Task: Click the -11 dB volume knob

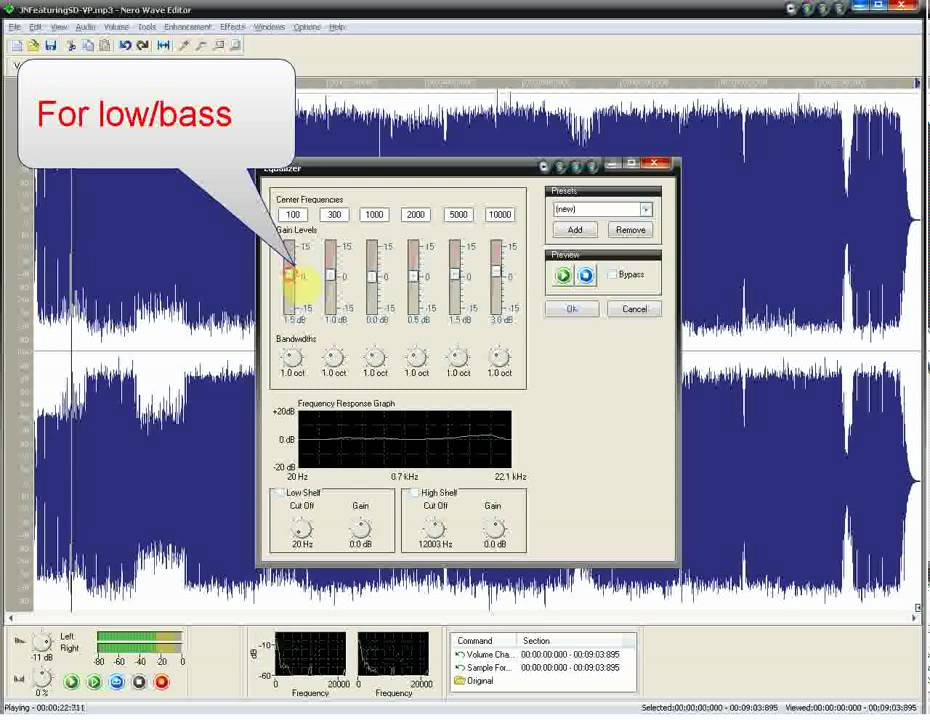Action: pyautogui.click(x=42, y=642)
